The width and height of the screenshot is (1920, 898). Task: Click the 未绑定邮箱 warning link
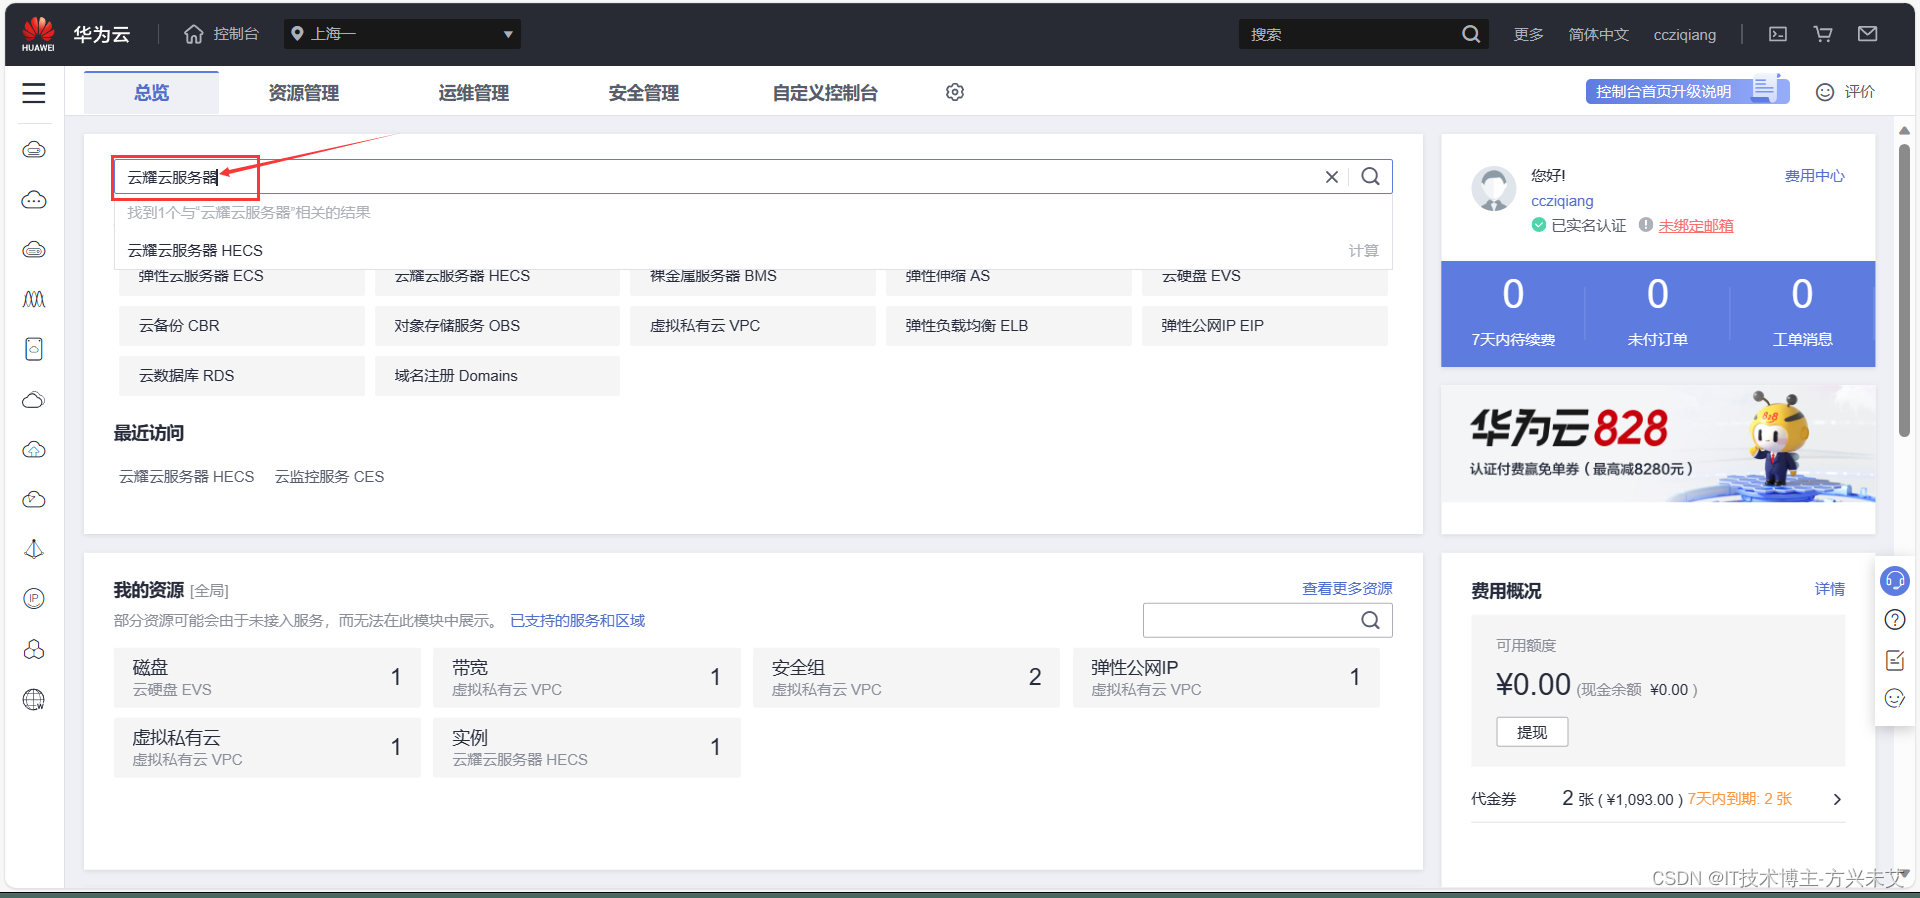click(x=1696, y=226)
